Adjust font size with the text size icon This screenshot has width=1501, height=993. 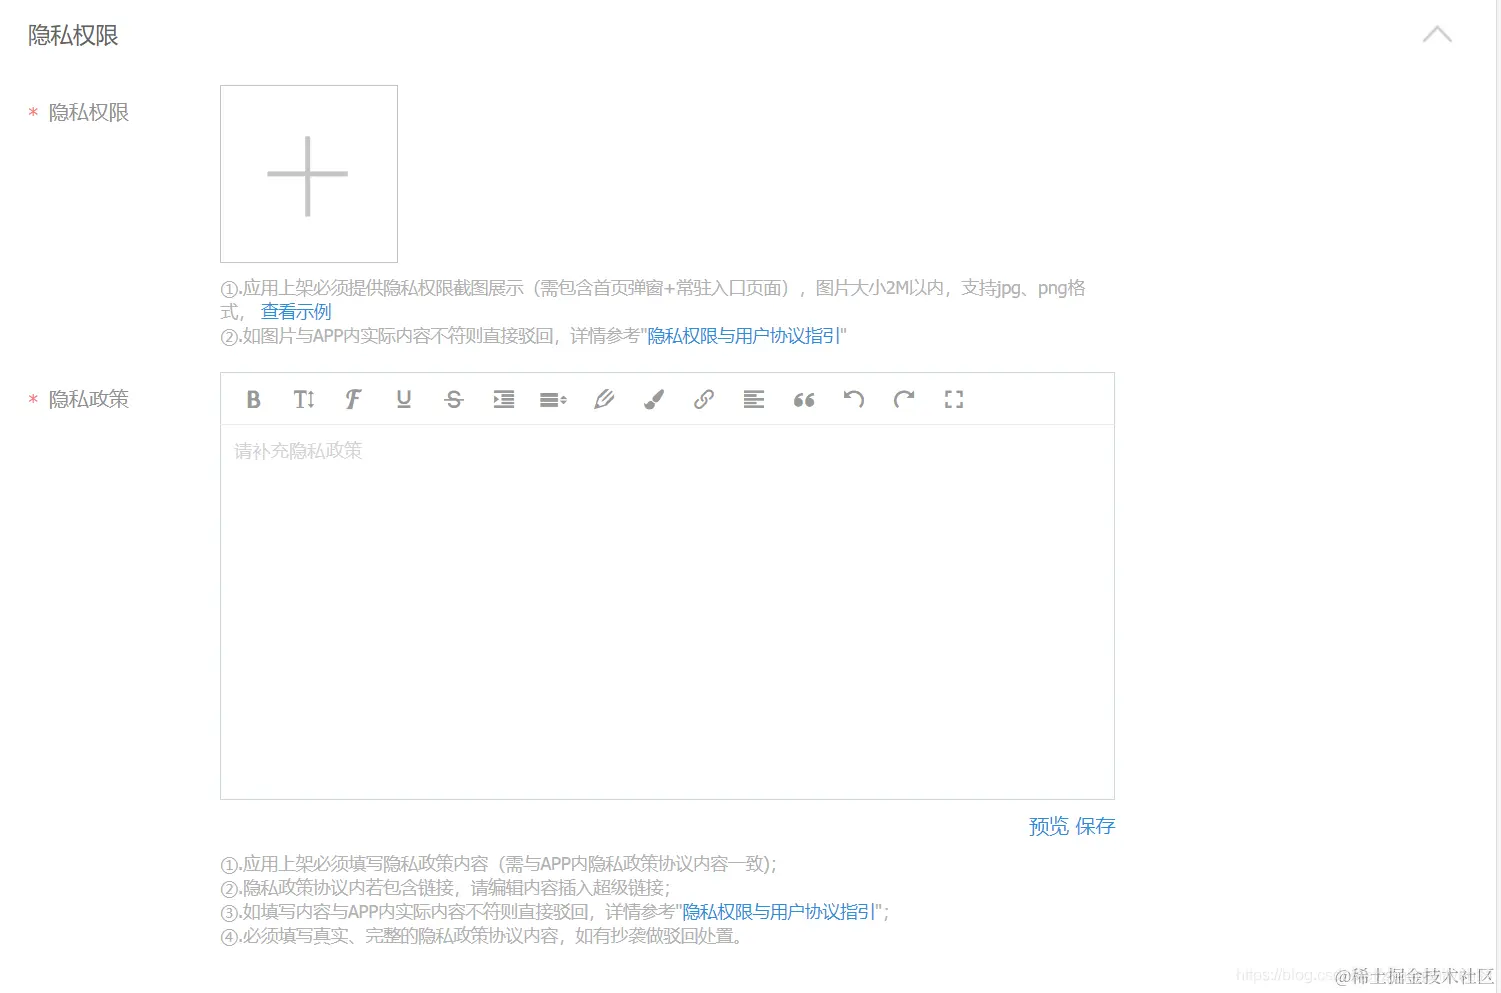303,399
